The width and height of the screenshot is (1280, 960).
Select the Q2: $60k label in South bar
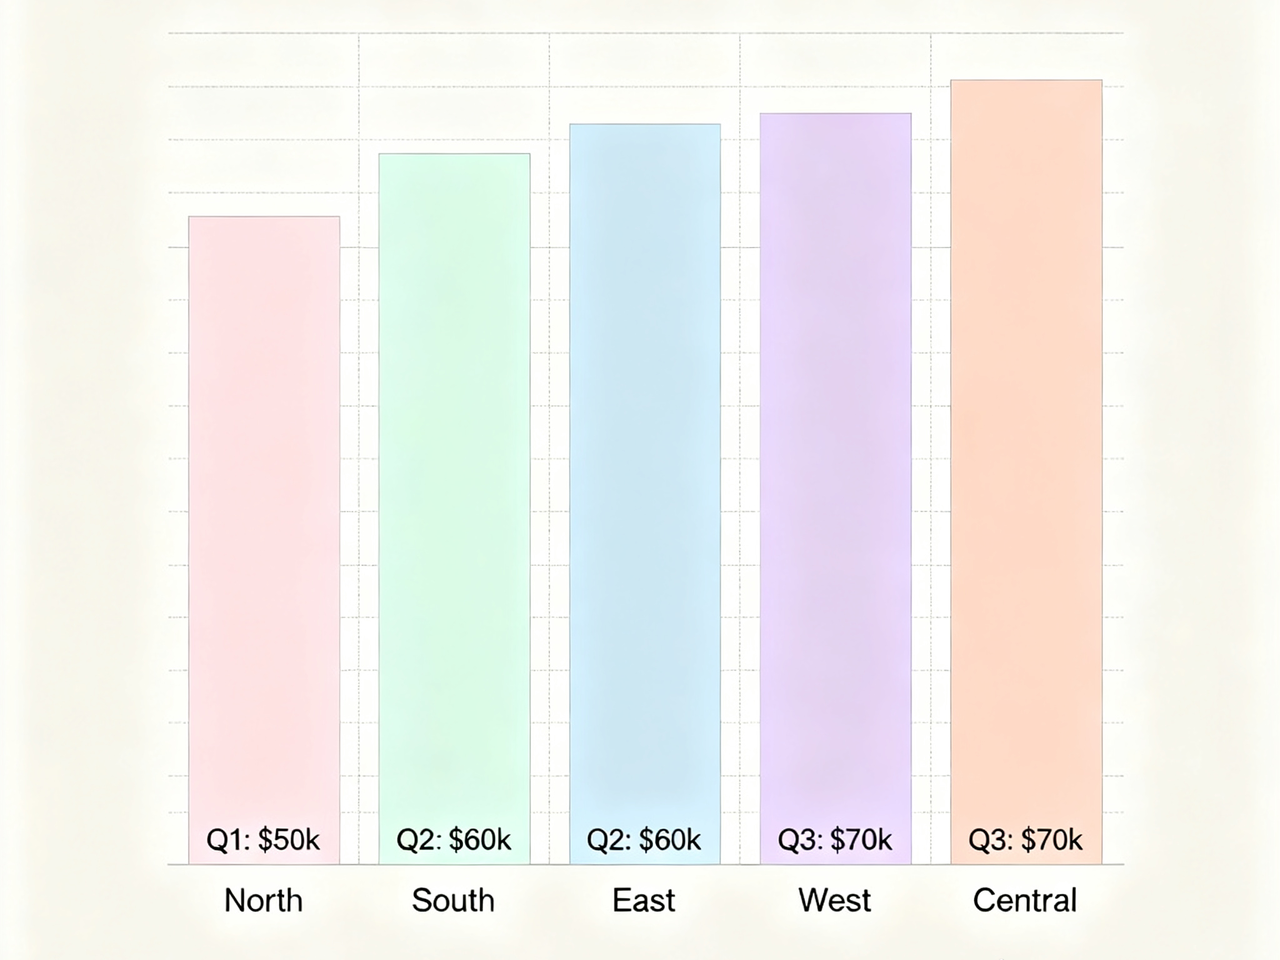point(454,840)
